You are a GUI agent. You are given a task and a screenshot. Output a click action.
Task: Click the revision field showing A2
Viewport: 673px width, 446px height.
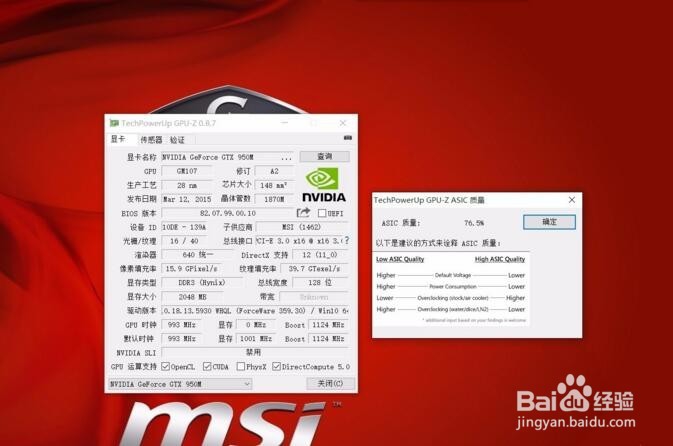coord(274,171)
